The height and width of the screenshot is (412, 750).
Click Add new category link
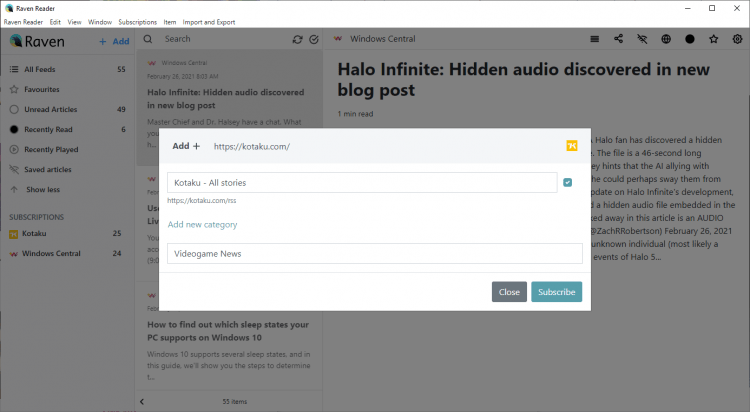click(x=202, y=224)
